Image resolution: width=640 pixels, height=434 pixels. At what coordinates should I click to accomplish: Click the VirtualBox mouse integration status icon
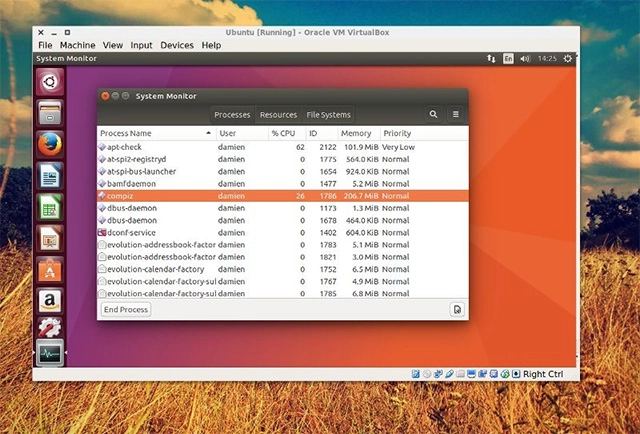505,374
